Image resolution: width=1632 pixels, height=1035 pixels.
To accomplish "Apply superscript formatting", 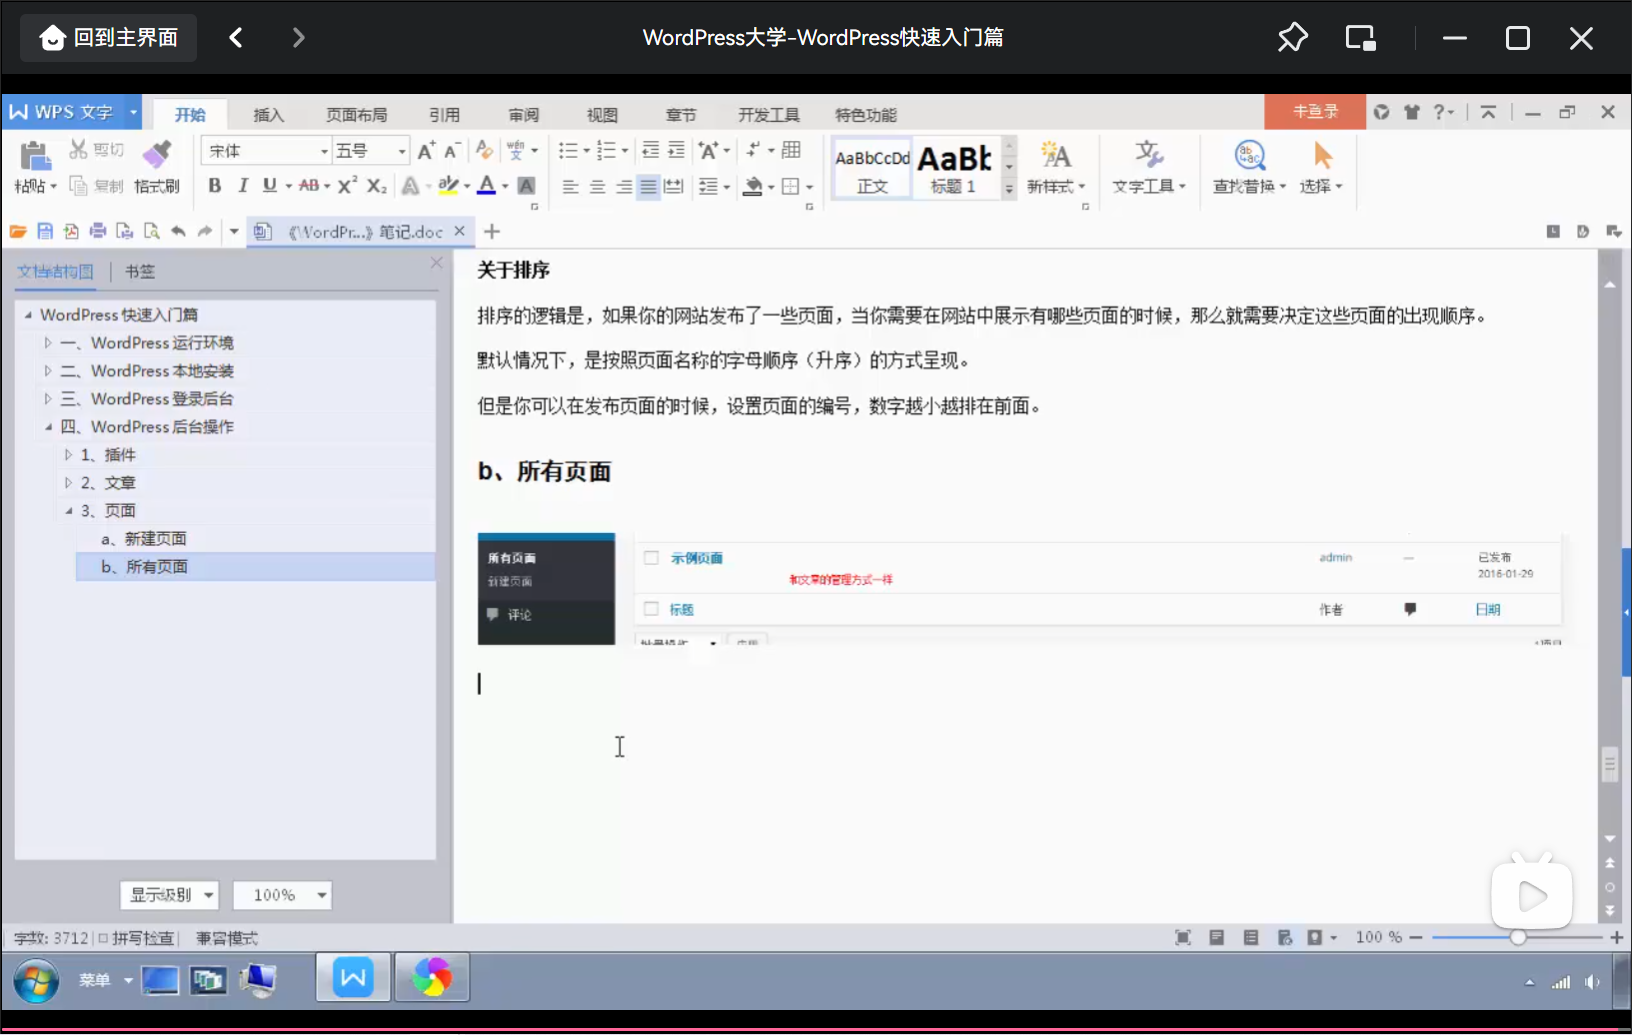I will coord(347,186).
